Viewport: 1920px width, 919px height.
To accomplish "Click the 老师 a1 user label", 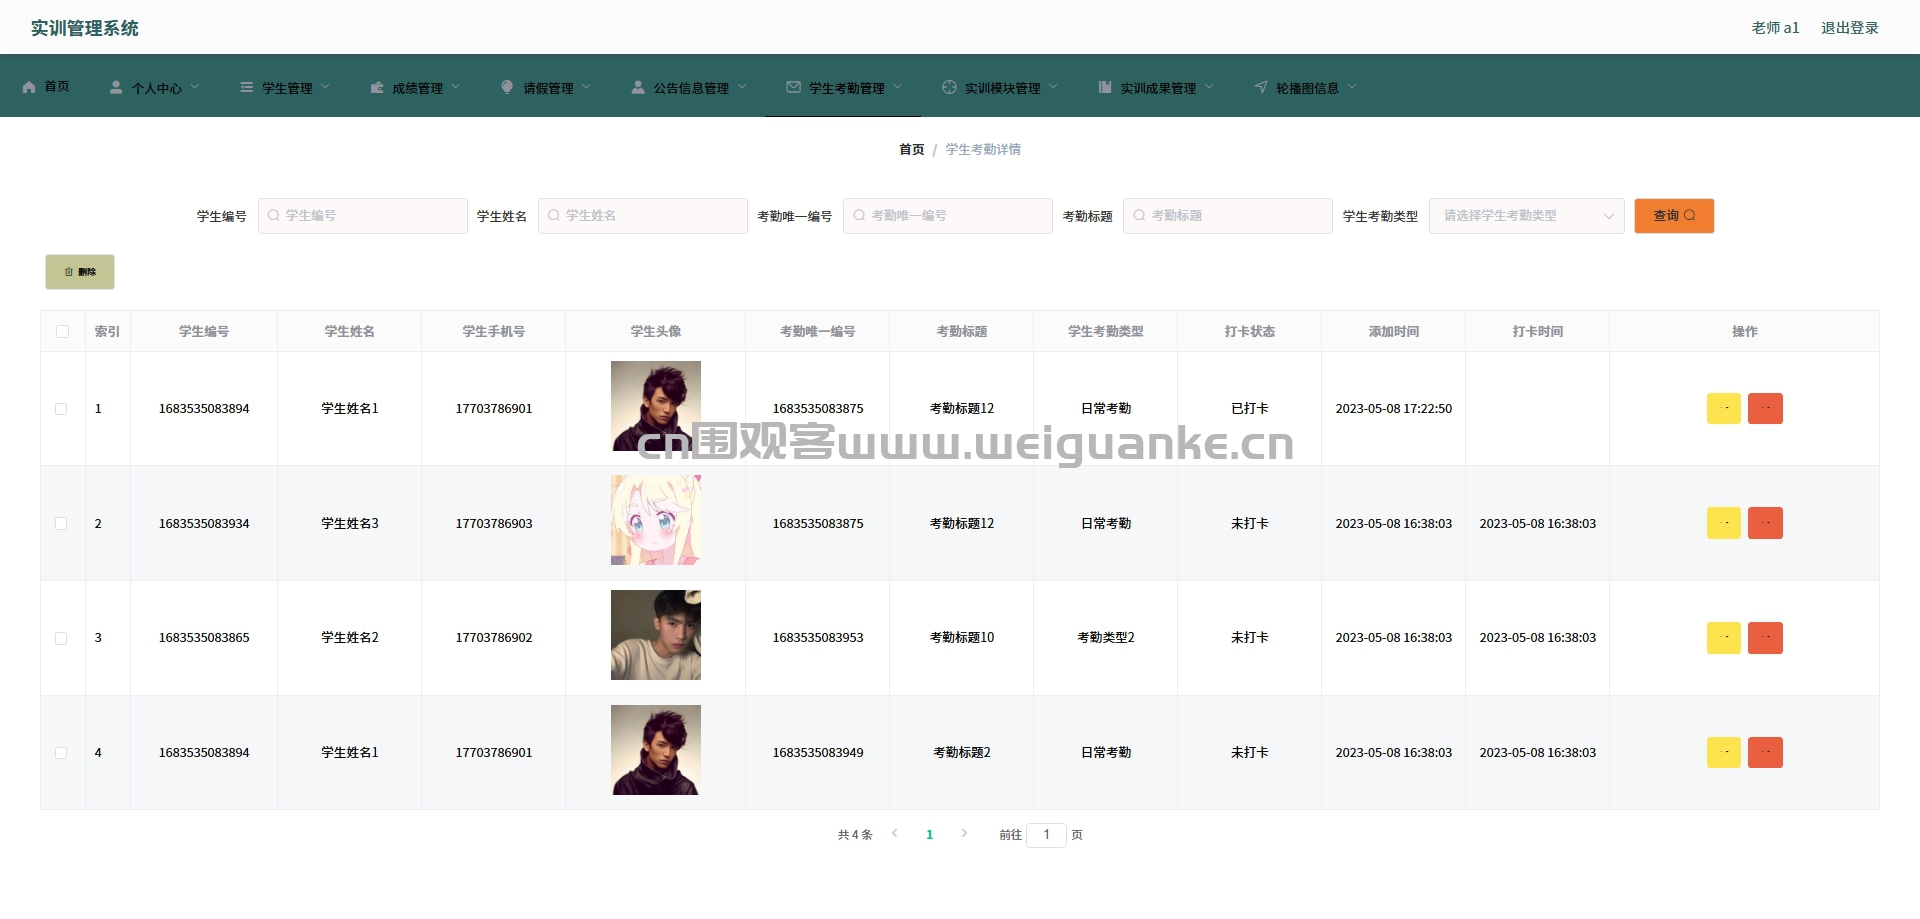I will (x=1775, y=28).
